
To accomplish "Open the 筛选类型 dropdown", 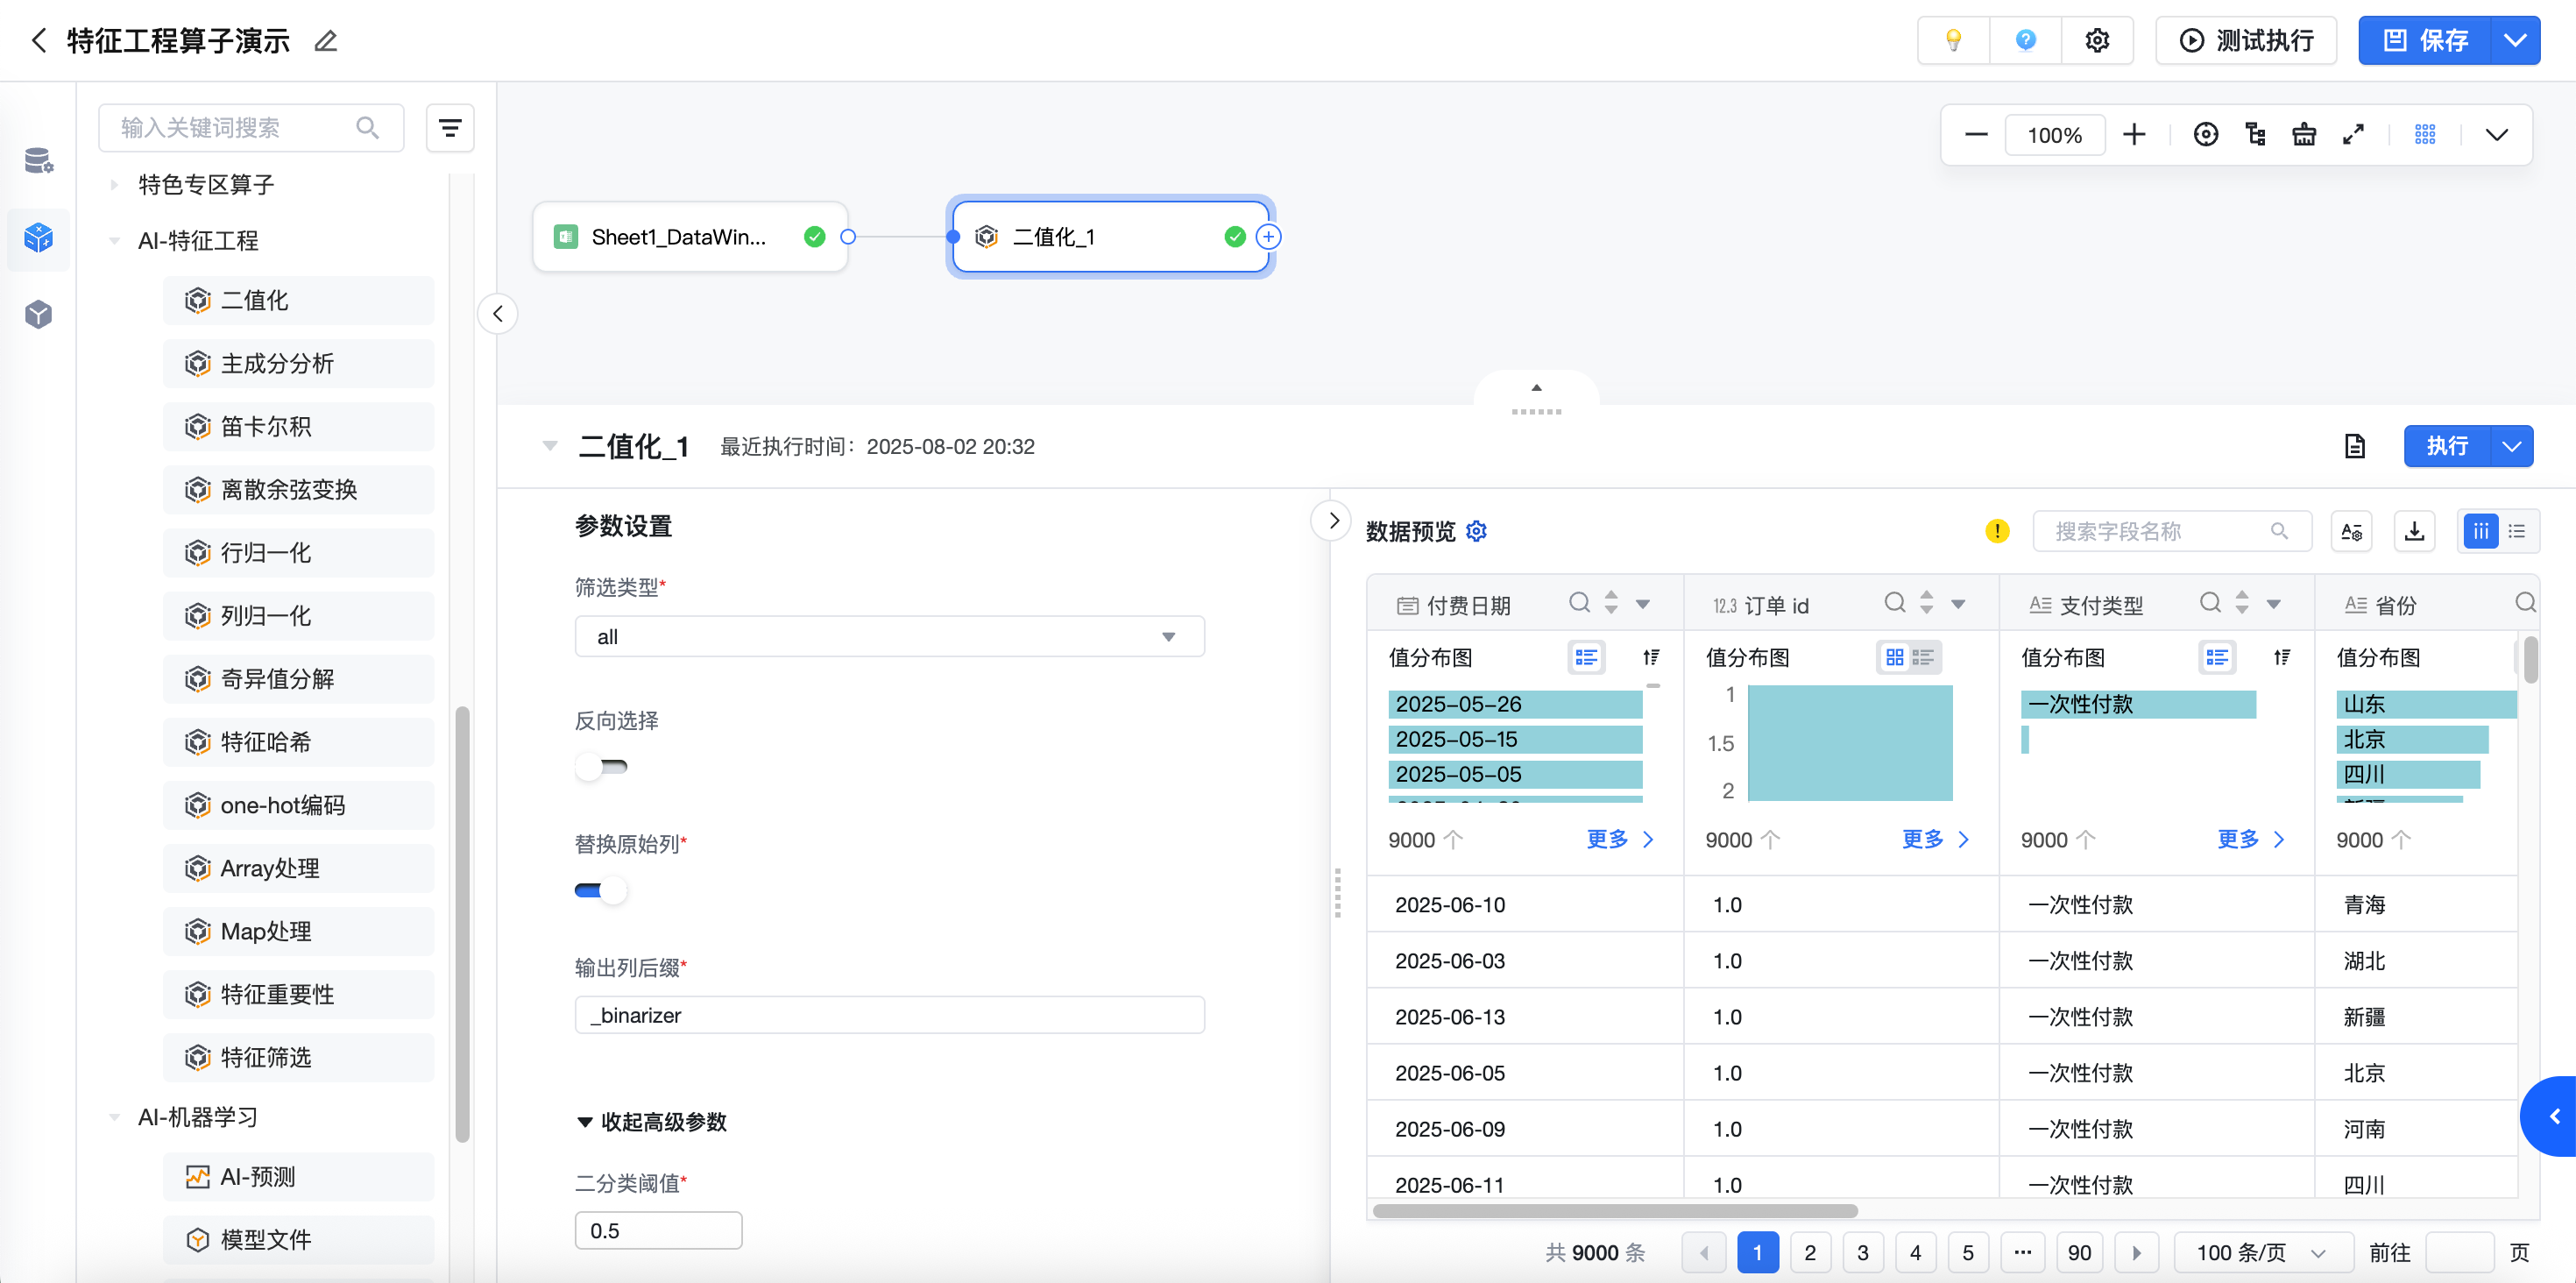I will click(x=889, y=637).
